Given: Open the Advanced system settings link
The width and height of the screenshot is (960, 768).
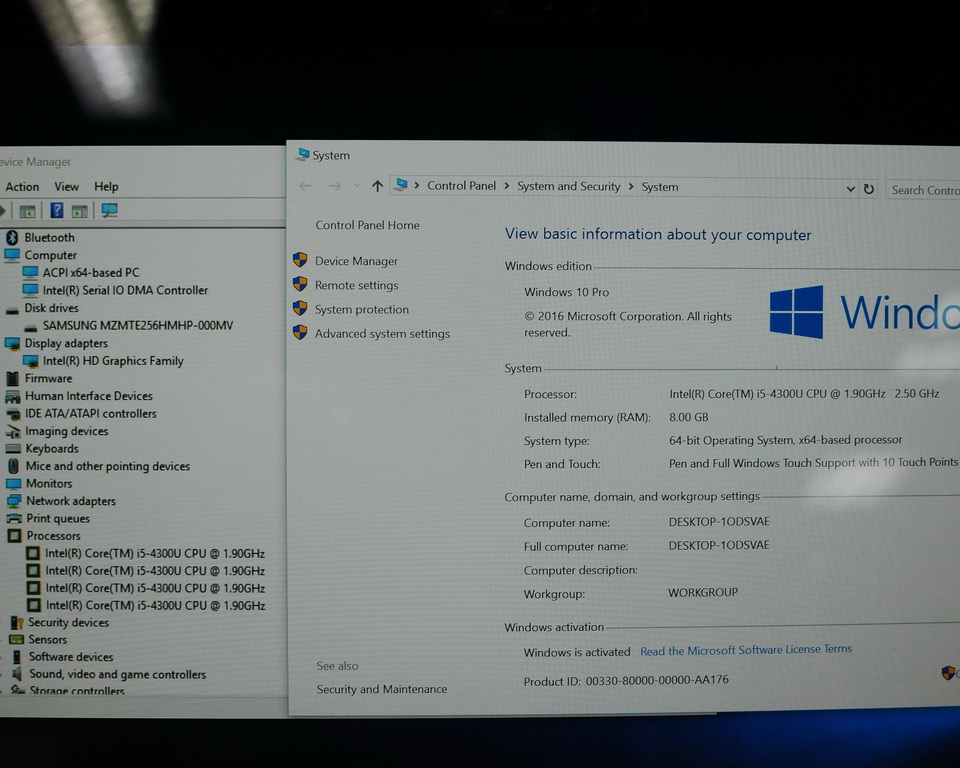Looking at the screenshot, I should tap(382, 333).
